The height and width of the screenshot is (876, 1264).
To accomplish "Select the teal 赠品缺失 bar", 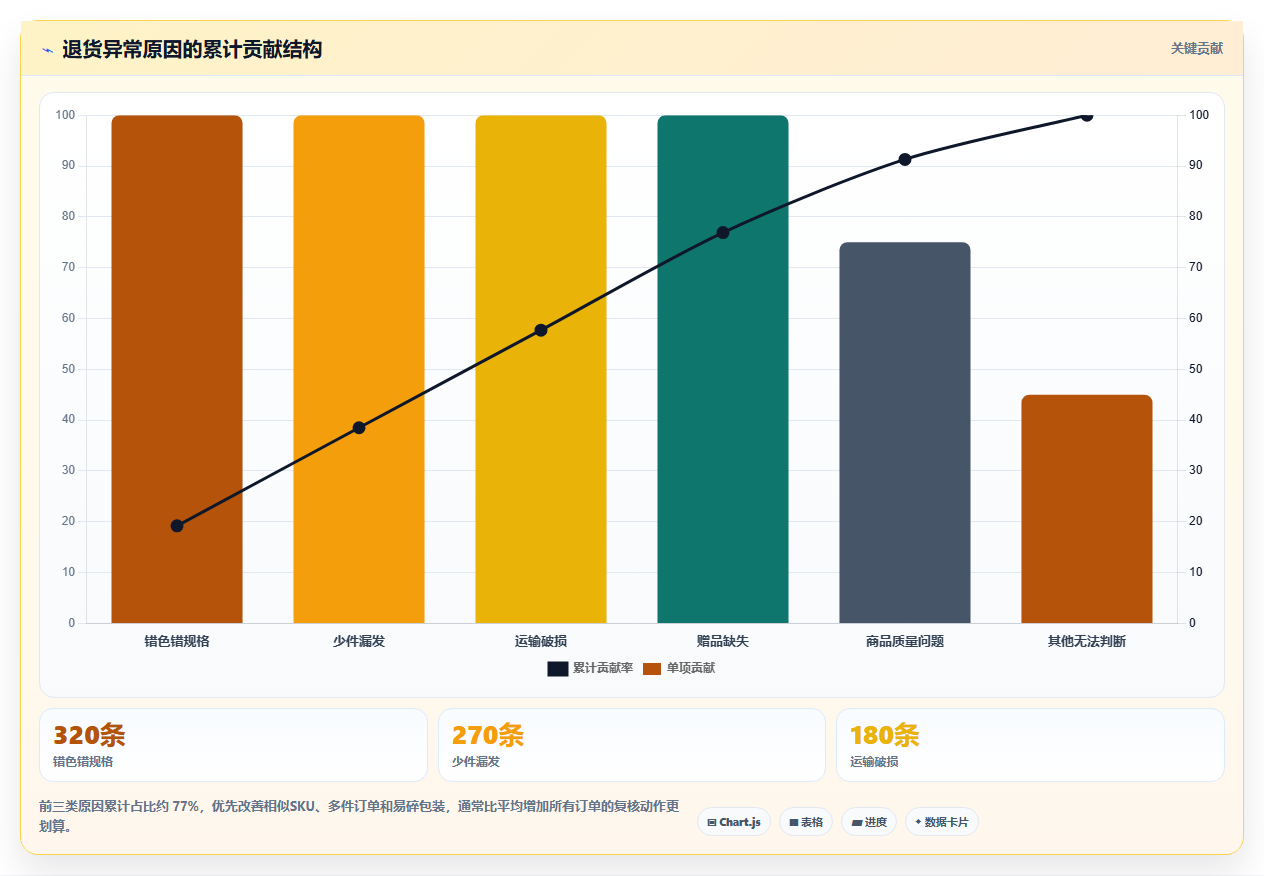I will [723, 369].
